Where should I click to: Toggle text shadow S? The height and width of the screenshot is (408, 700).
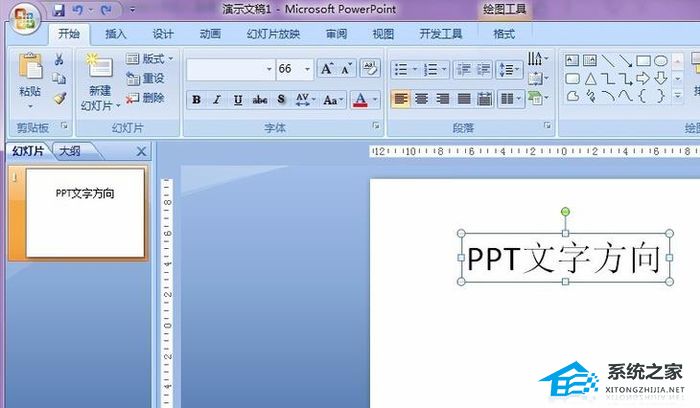(x=281, y=100)
